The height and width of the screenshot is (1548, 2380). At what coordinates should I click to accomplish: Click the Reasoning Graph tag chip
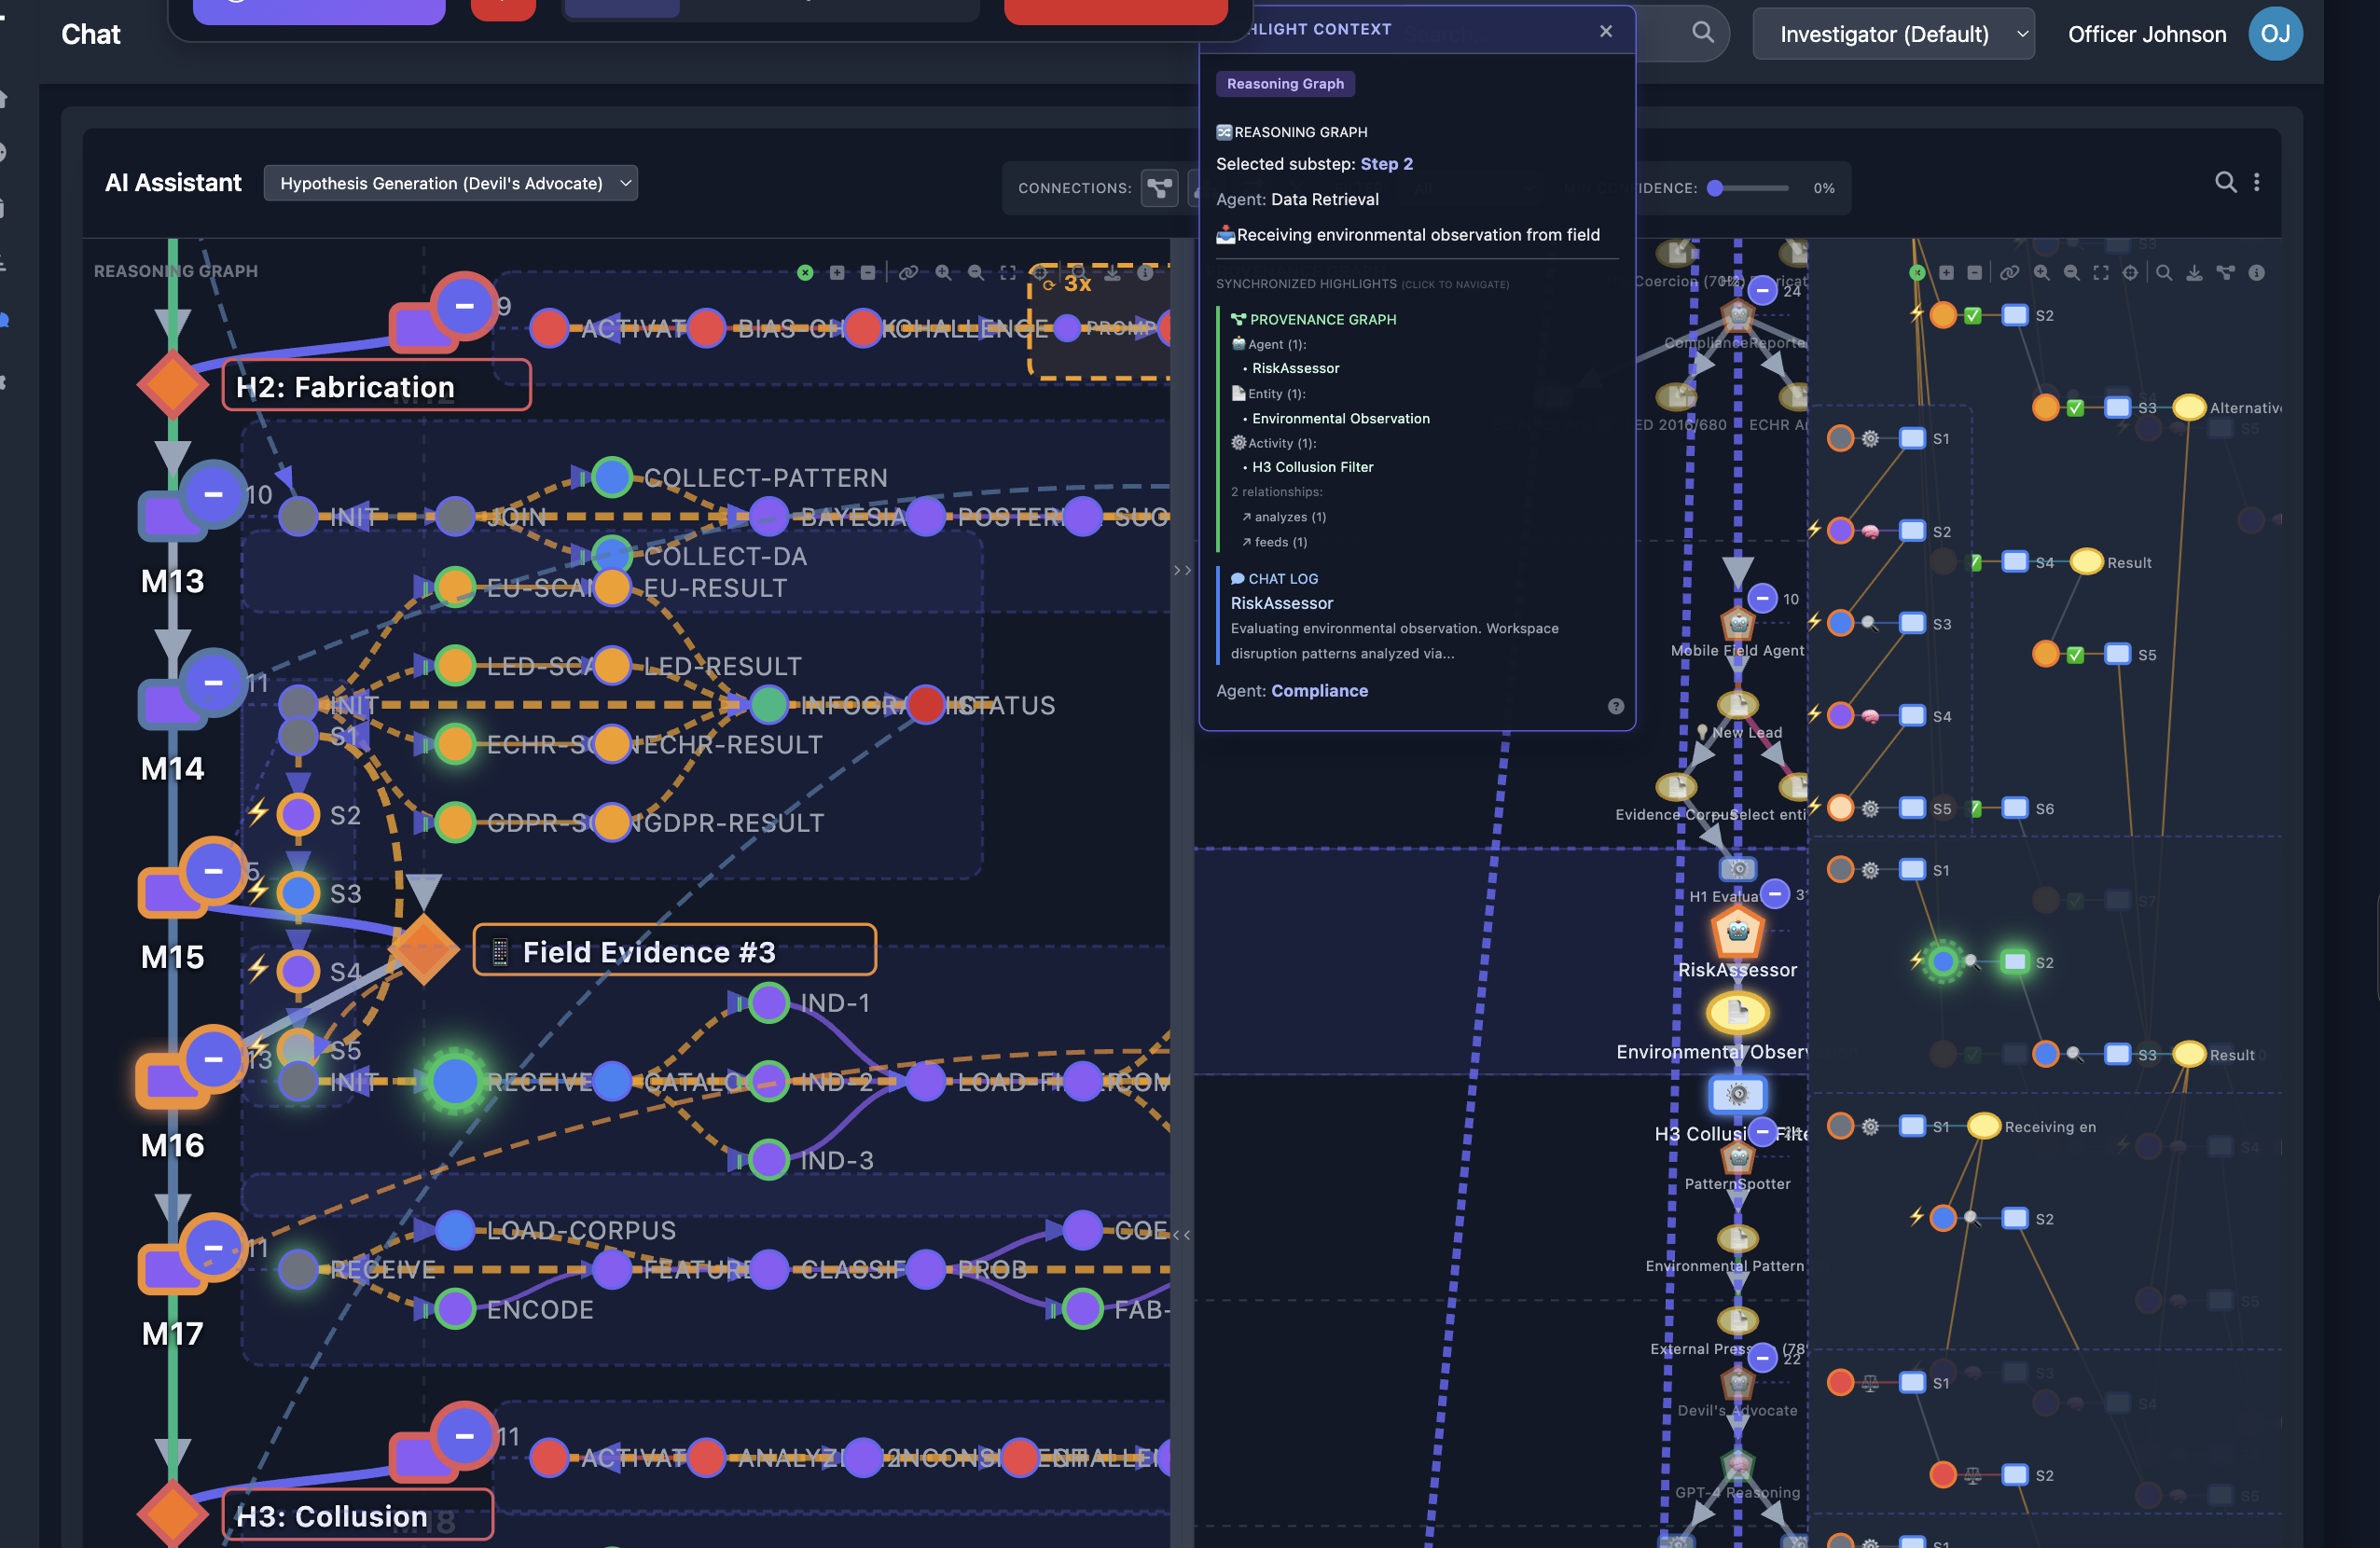point(1285,84)
